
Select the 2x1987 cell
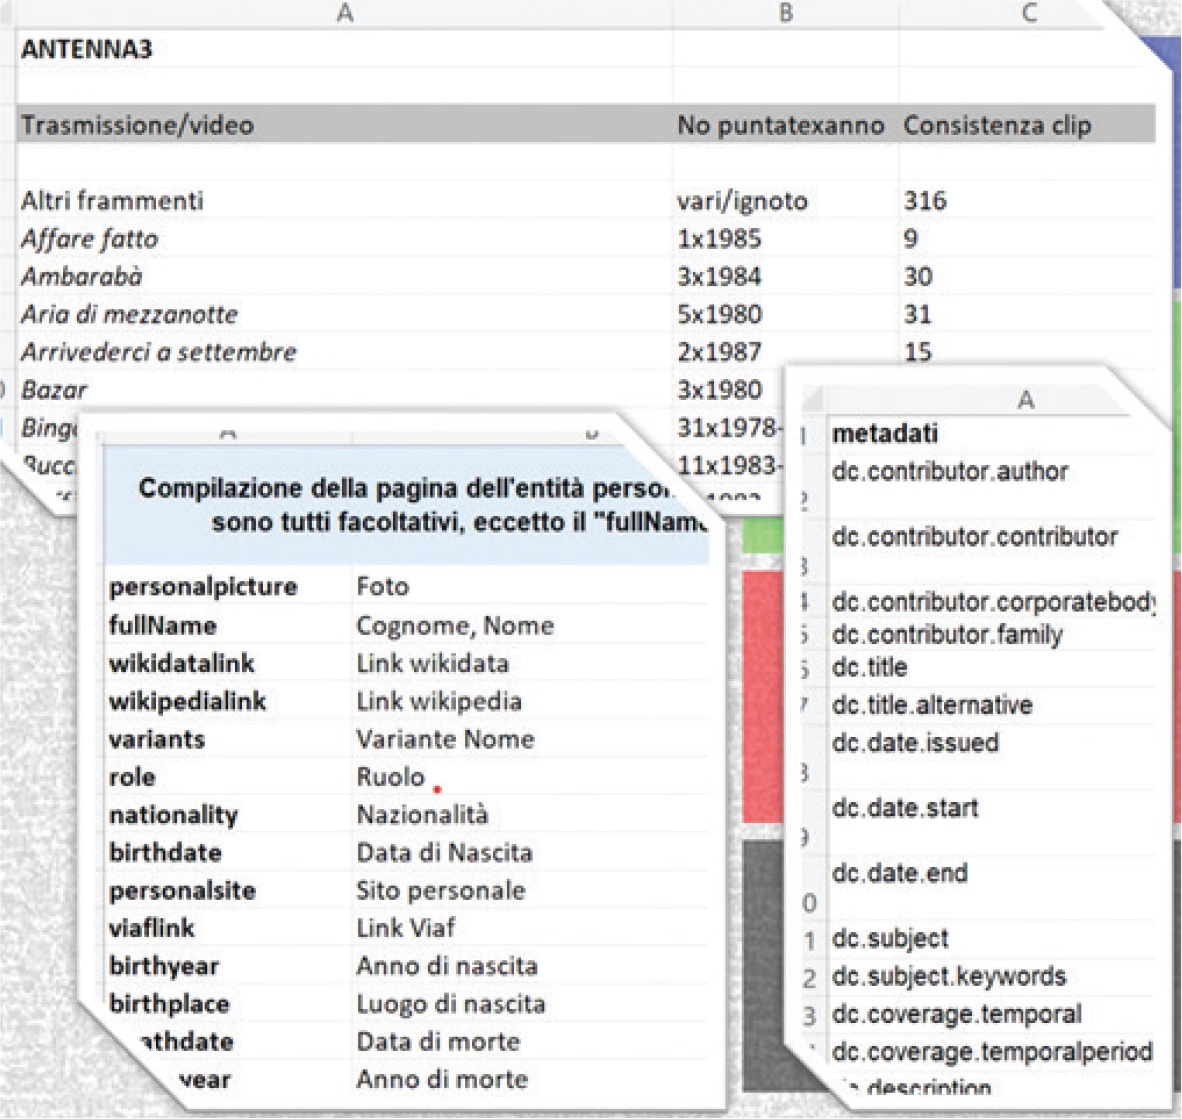(785, 351)
